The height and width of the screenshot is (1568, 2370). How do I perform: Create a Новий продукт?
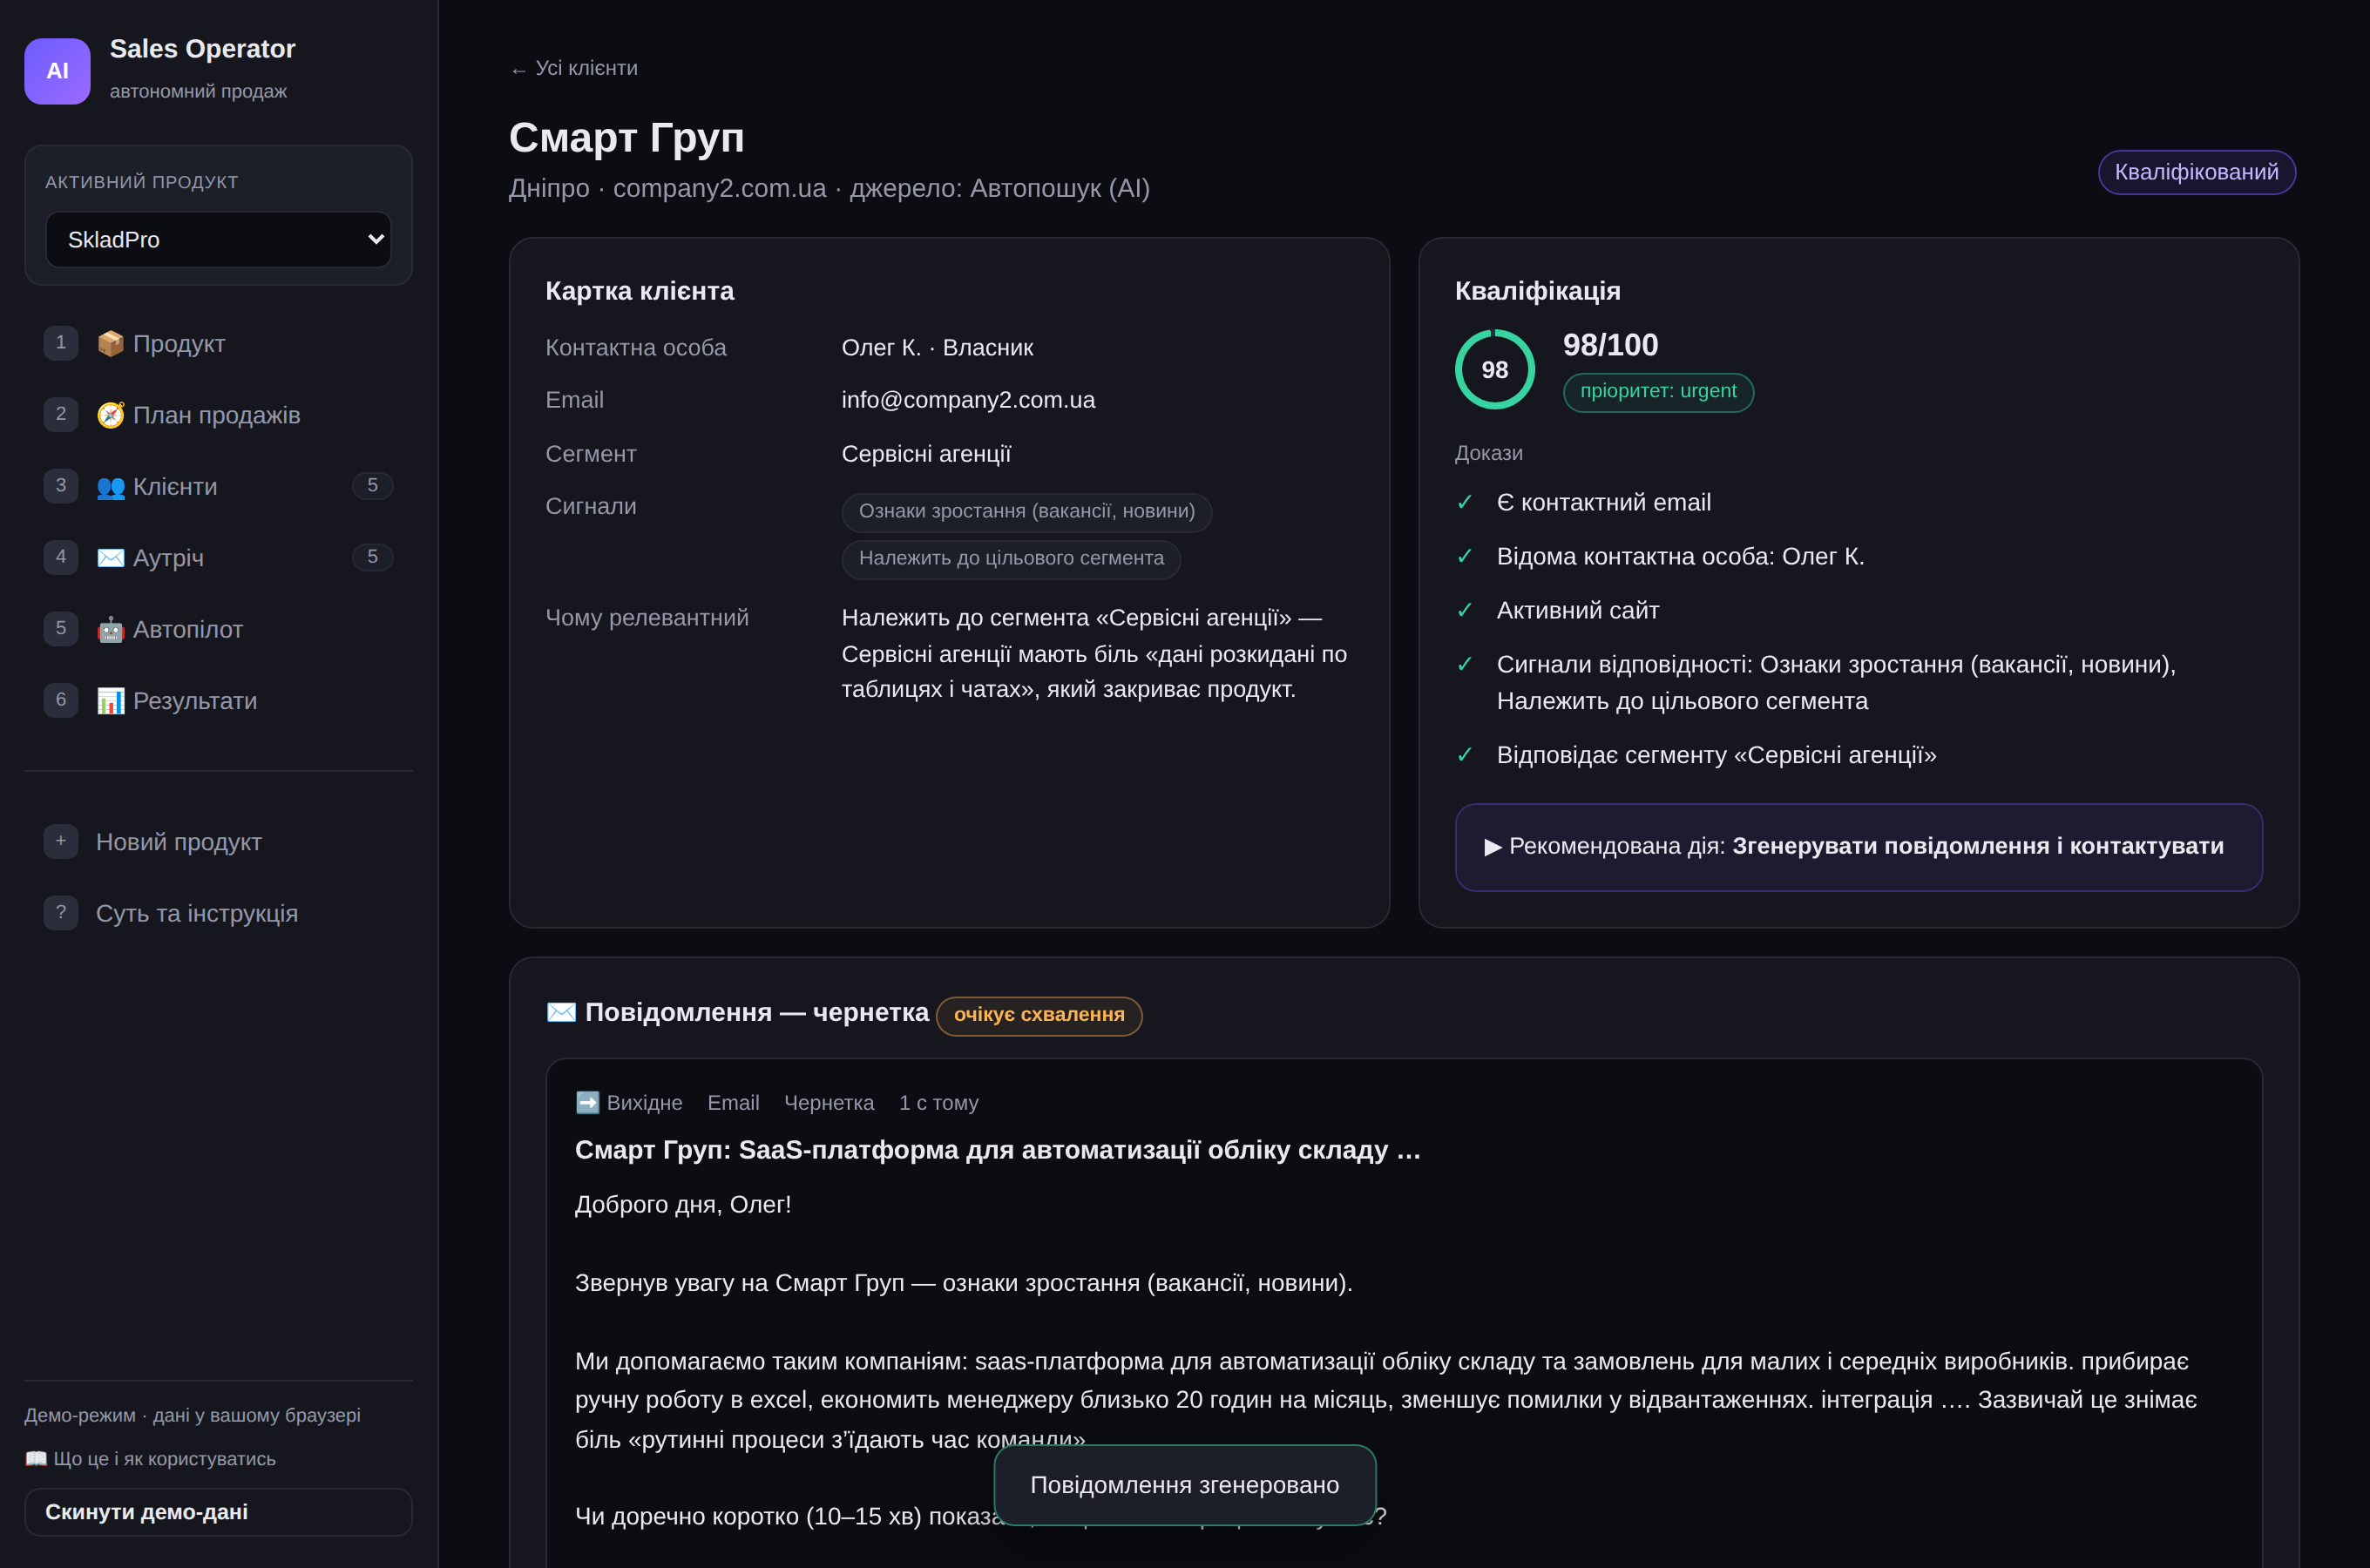pos(218,842)
